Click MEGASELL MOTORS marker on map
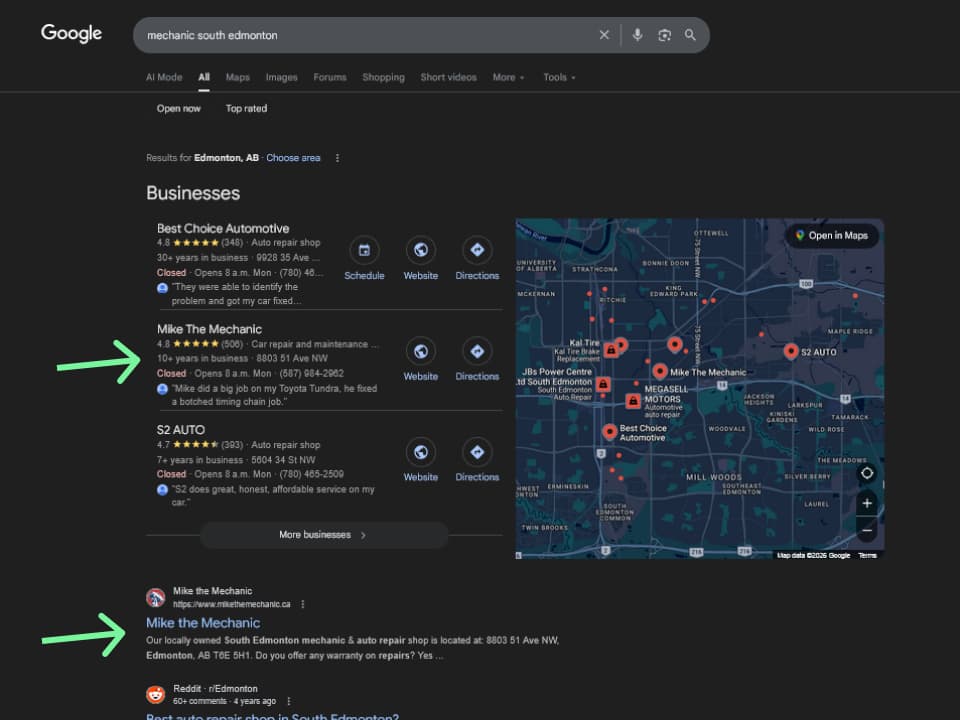960x720 pixels. (633, 401)
